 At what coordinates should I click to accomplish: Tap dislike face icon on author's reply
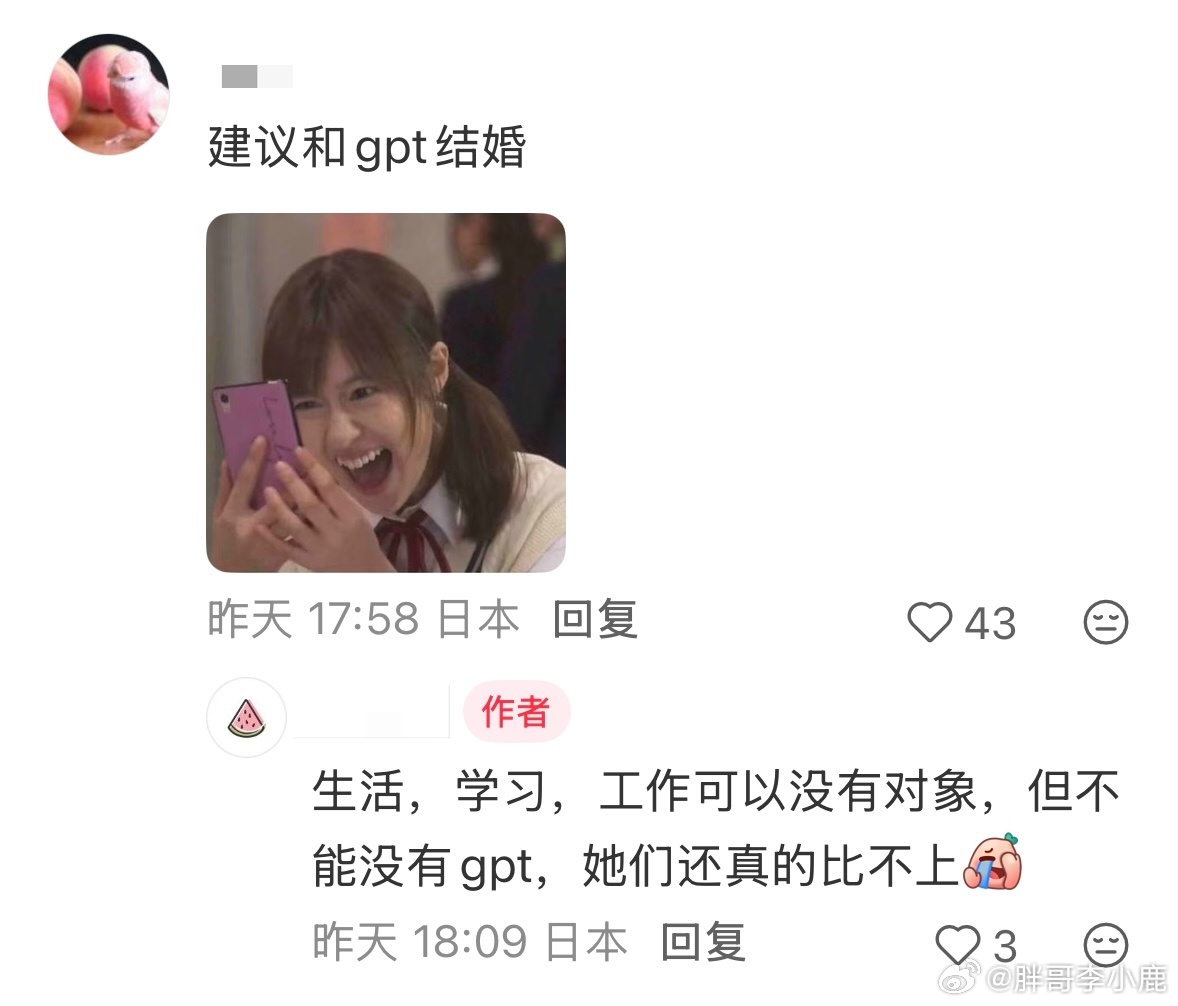(1105, 944)
